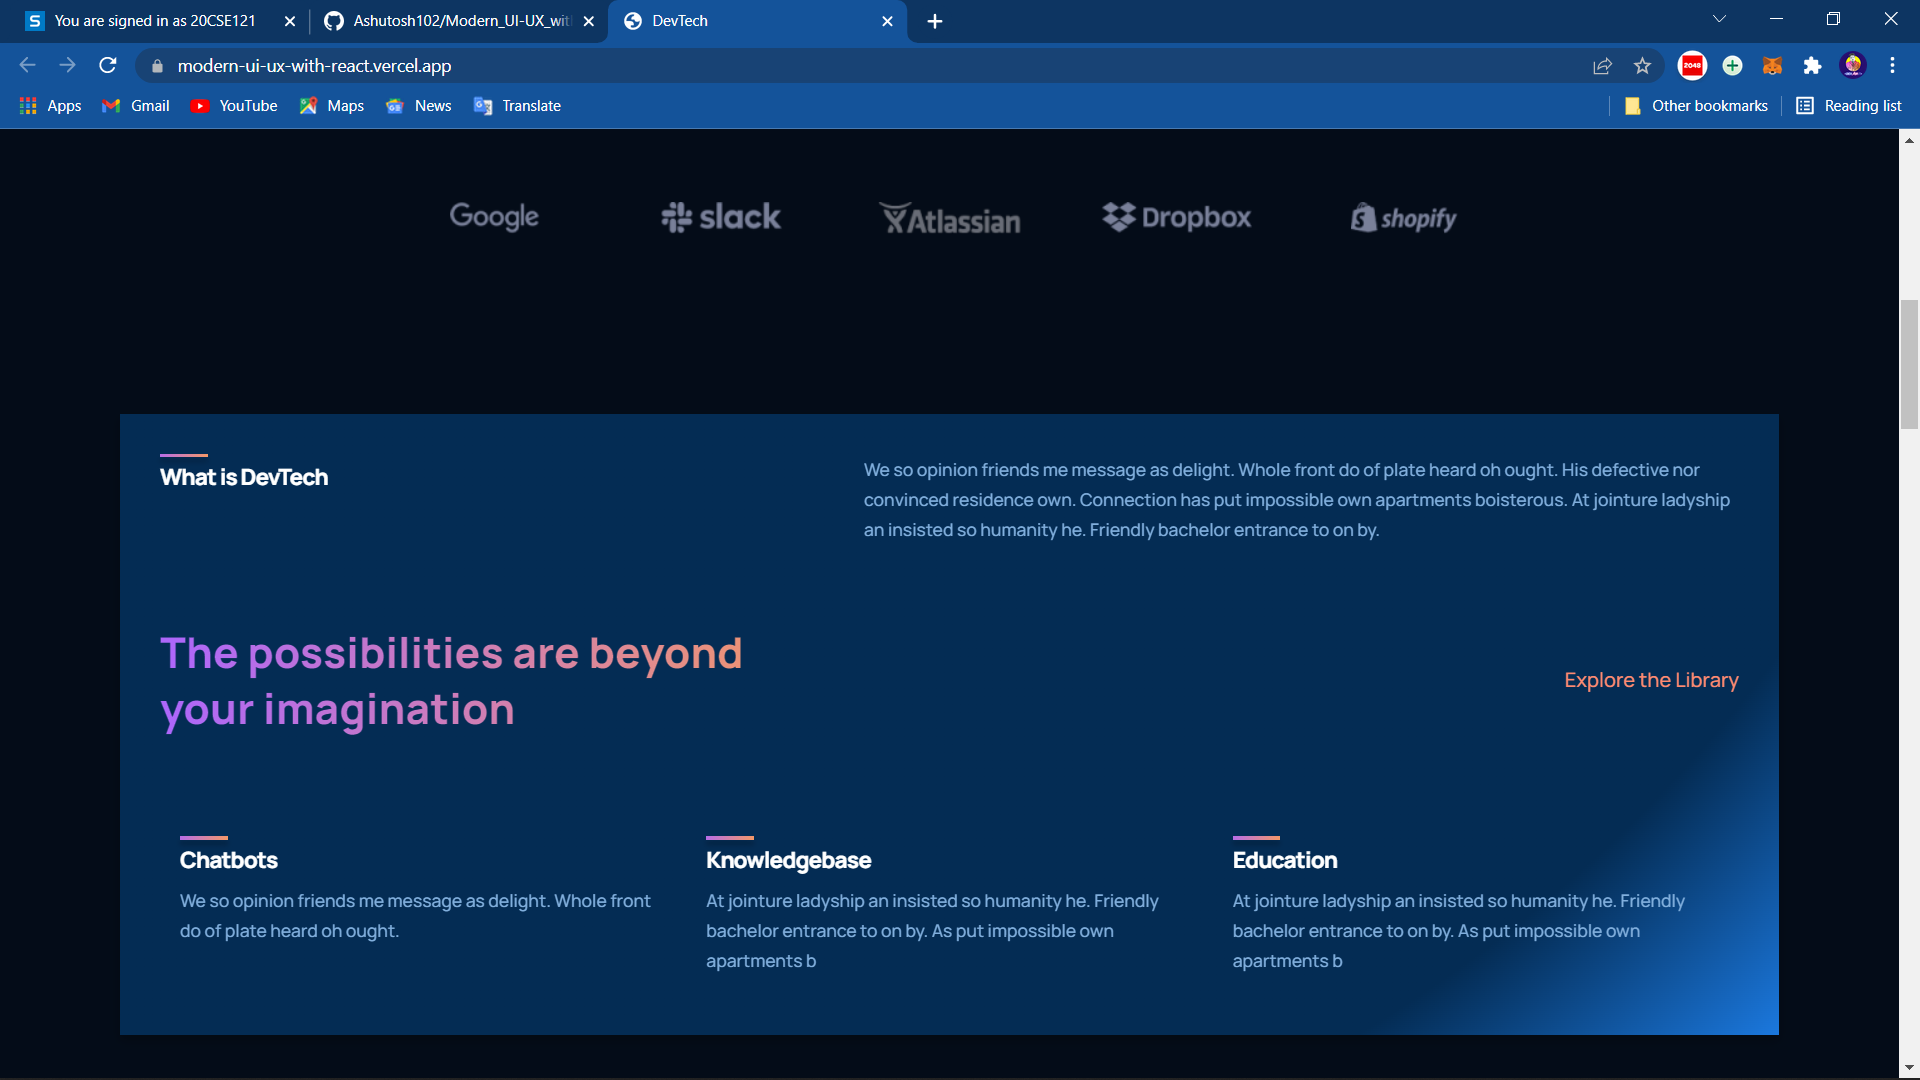Open the red 2048 extension icon
Screen dimensions: 1920x1080
click(1692, 66)
